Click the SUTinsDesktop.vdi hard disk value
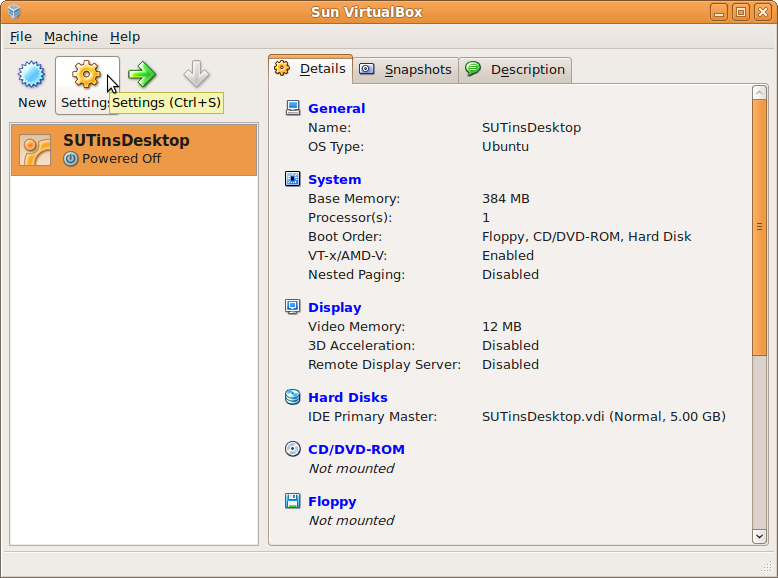 [604, 416]
